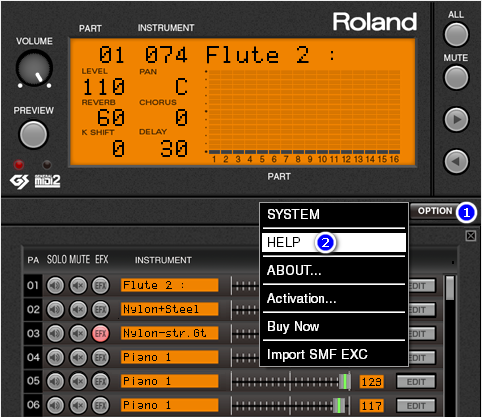
Task: Choose Buy Now from the option menu
Action: [x=334, y=326]
